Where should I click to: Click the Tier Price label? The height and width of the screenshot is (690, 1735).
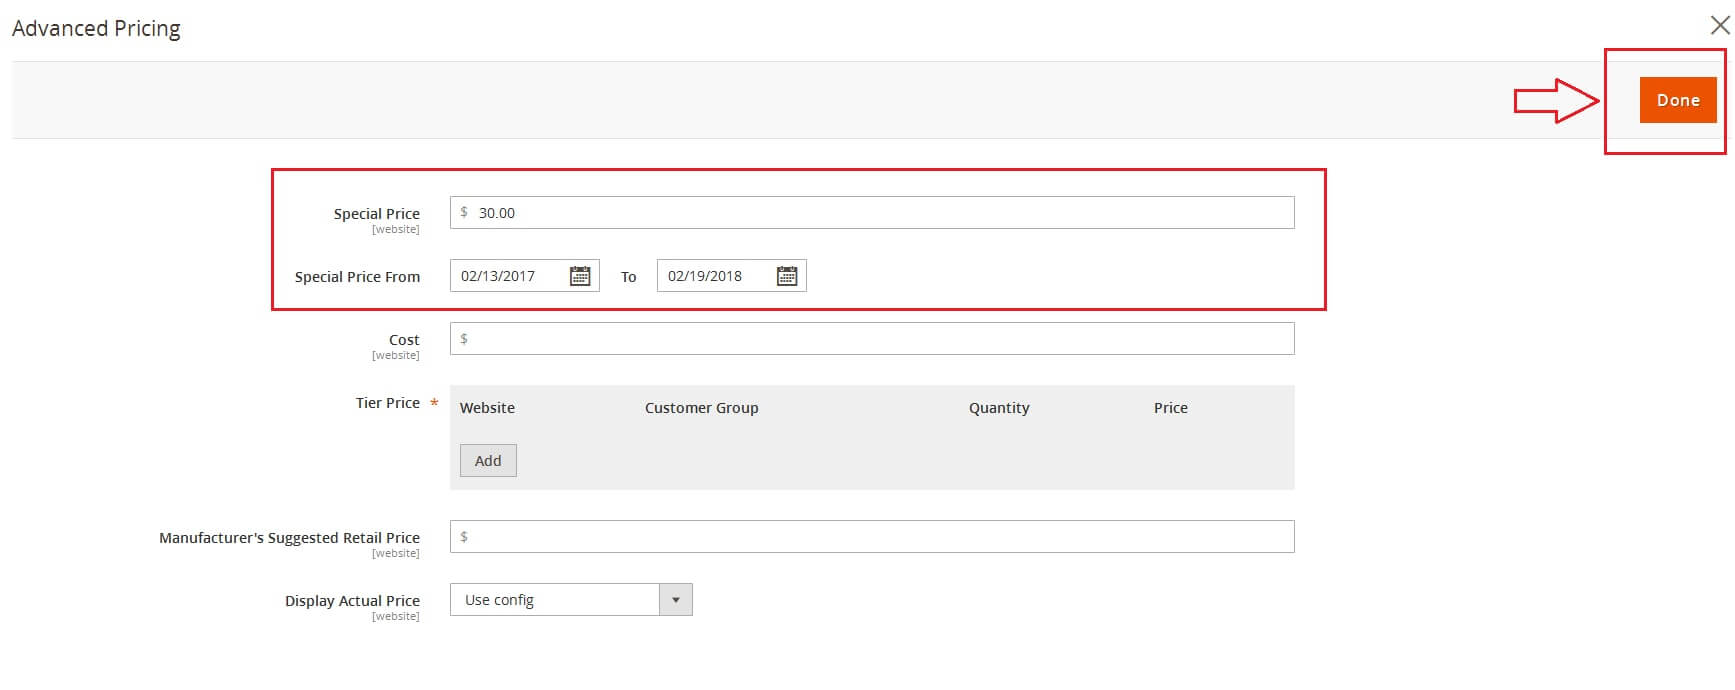tap(388, 403)
